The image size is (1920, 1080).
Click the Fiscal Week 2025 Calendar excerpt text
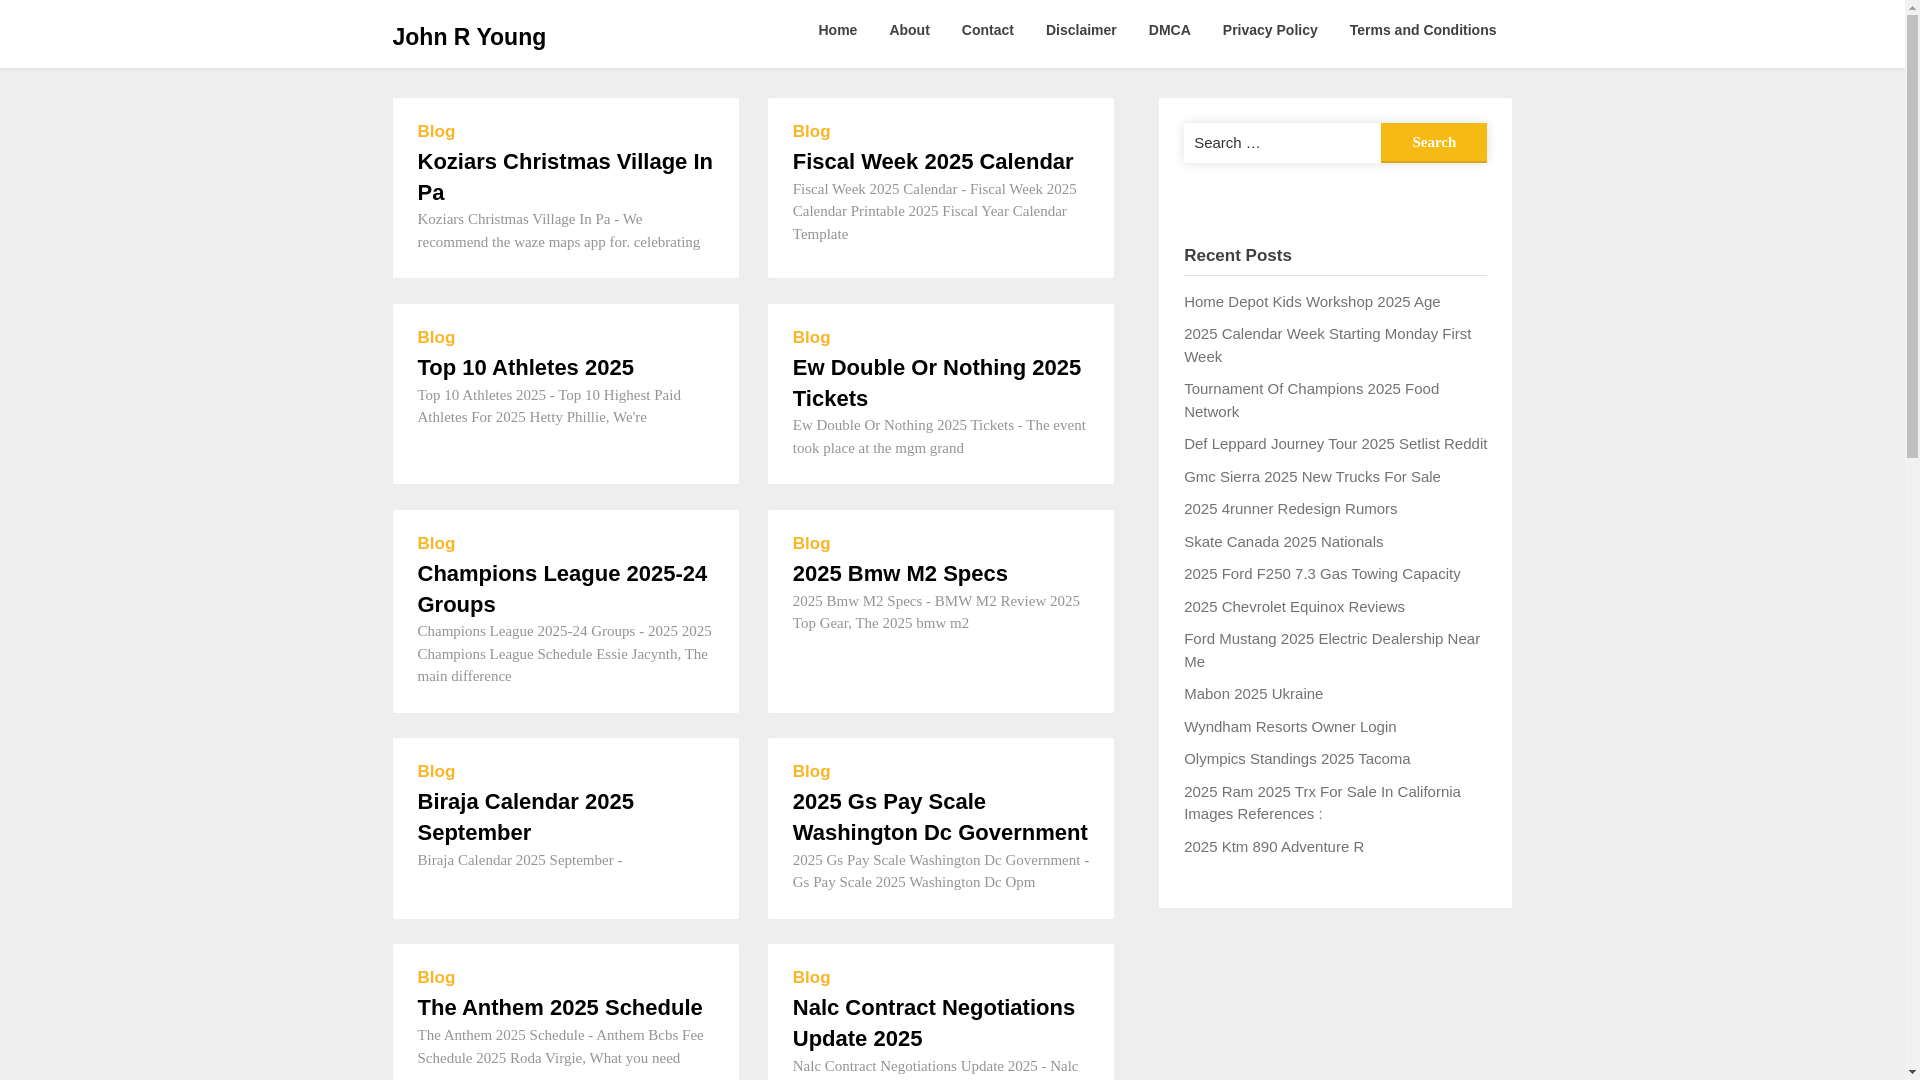[934, 211]
